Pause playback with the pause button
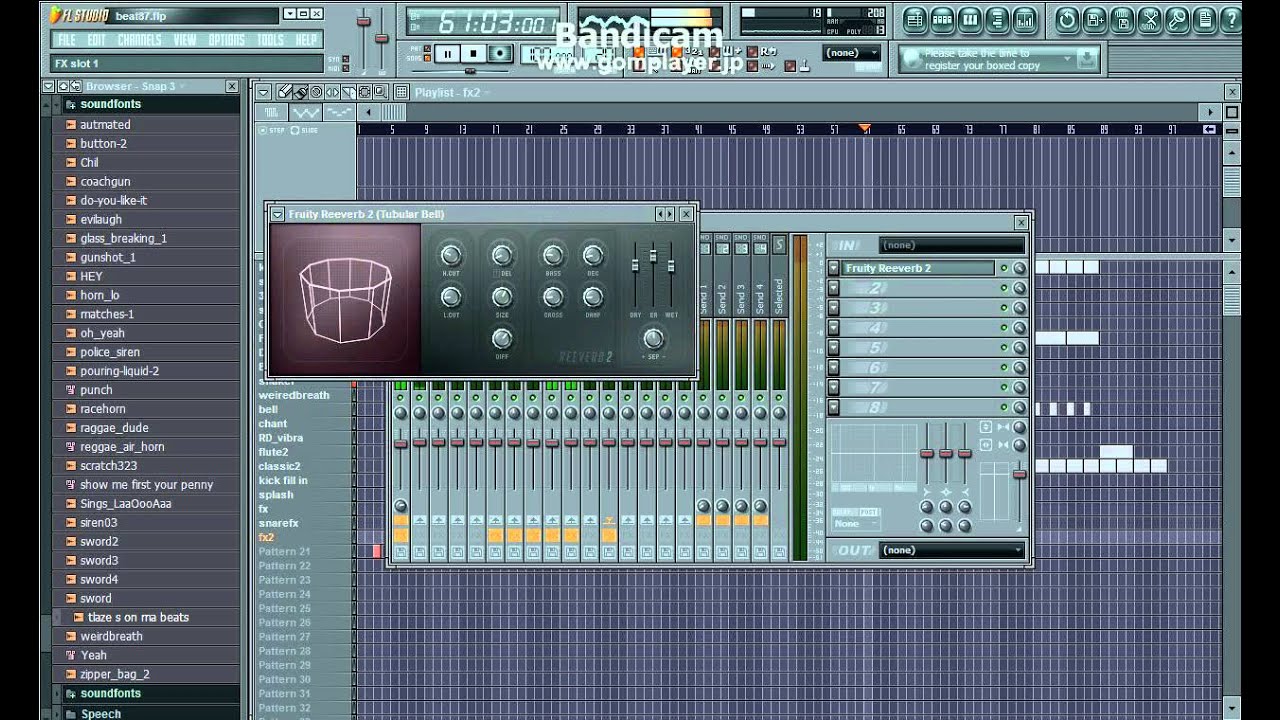The width and height of the screenshot is (1280, 720). [x=447, y=54]
